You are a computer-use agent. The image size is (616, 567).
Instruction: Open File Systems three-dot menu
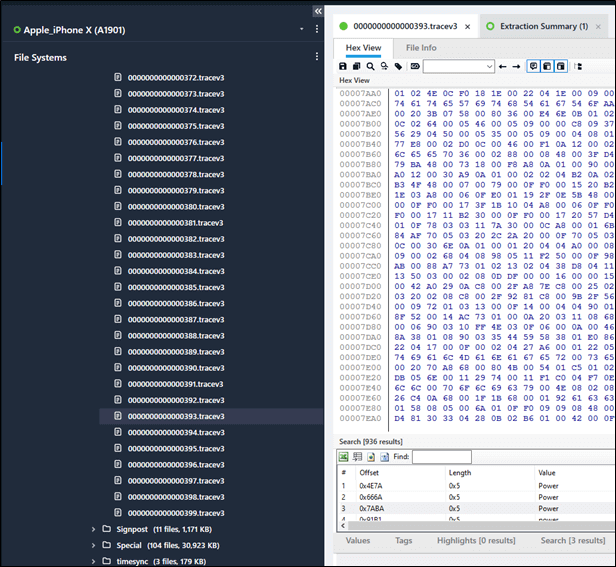tap(317, 57)
